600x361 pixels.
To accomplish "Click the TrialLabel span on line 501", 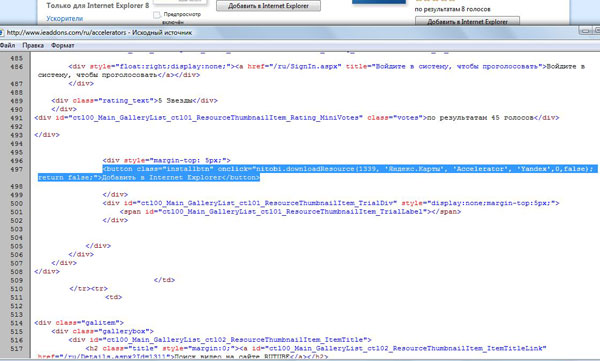I will point(290,212).
